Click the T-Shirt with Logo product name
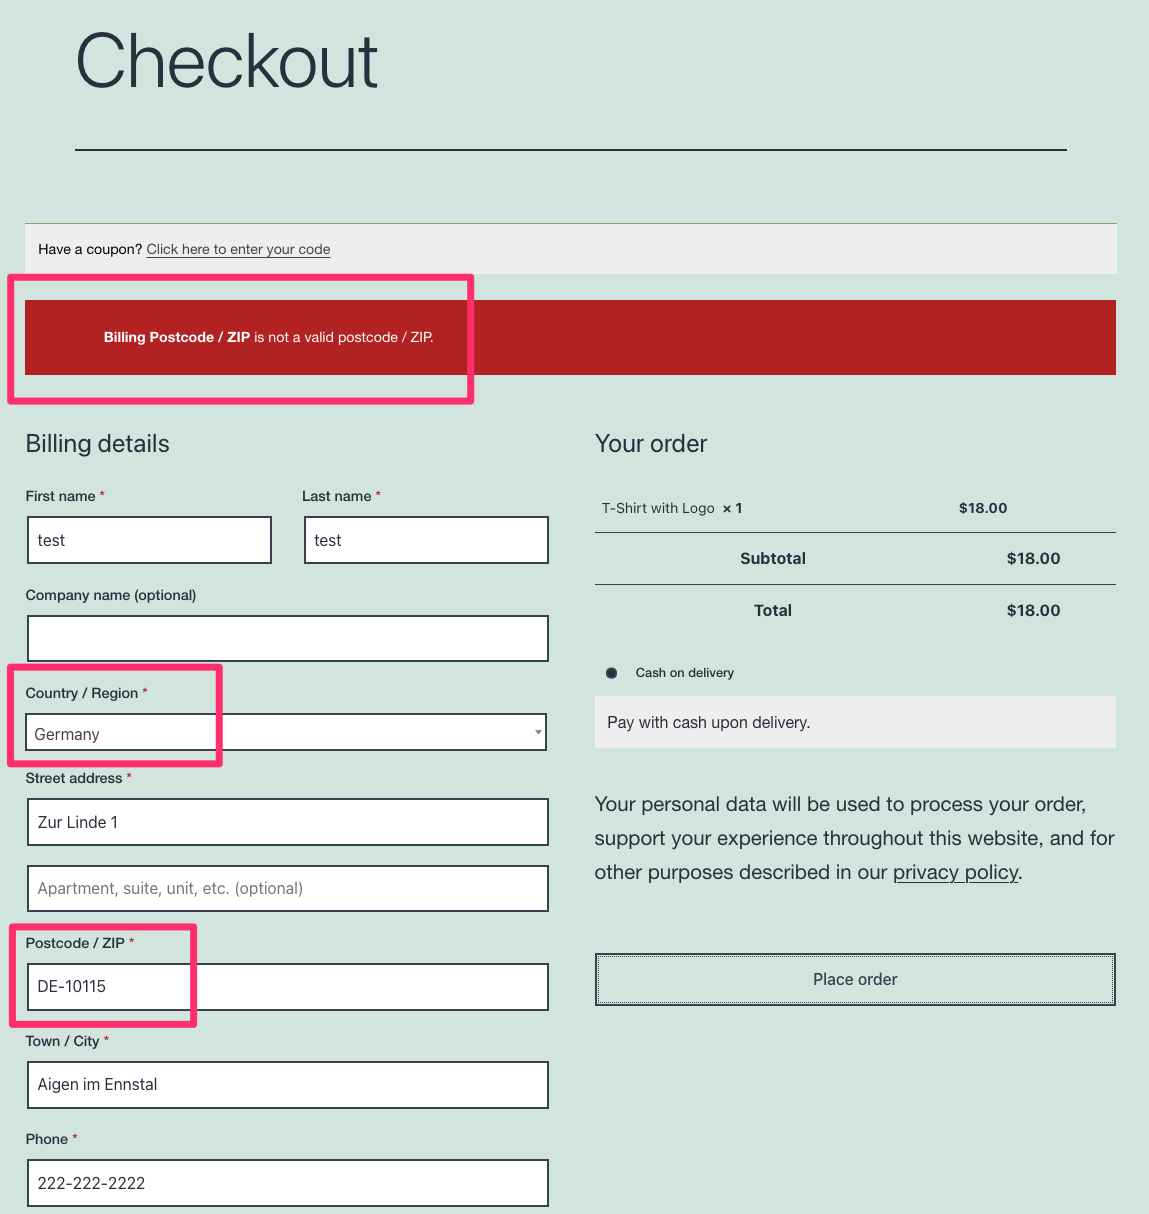This screenshot has height=1214, width=1149. 658,508
